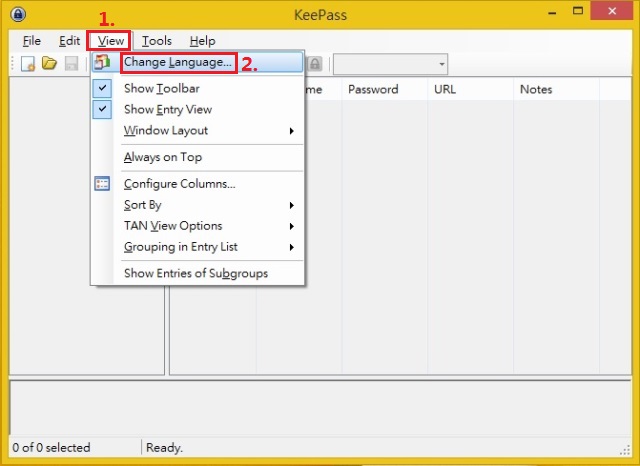Click the window resize grip in status bar
This screenshot has width=640, height=466.
click(624, 450)
